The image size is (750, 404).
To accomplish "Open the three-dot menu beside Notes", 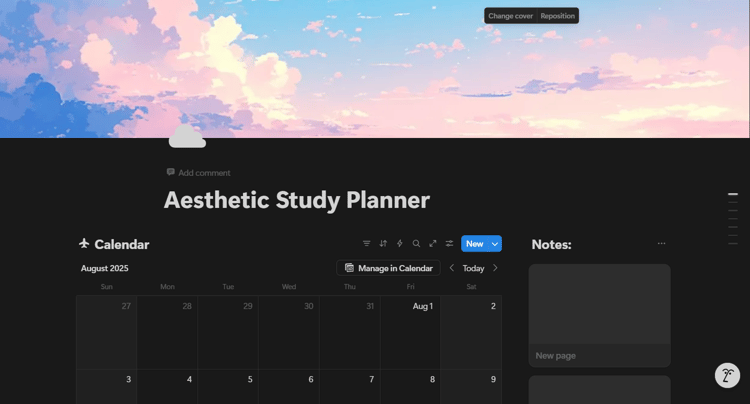I will pos(661,243).
